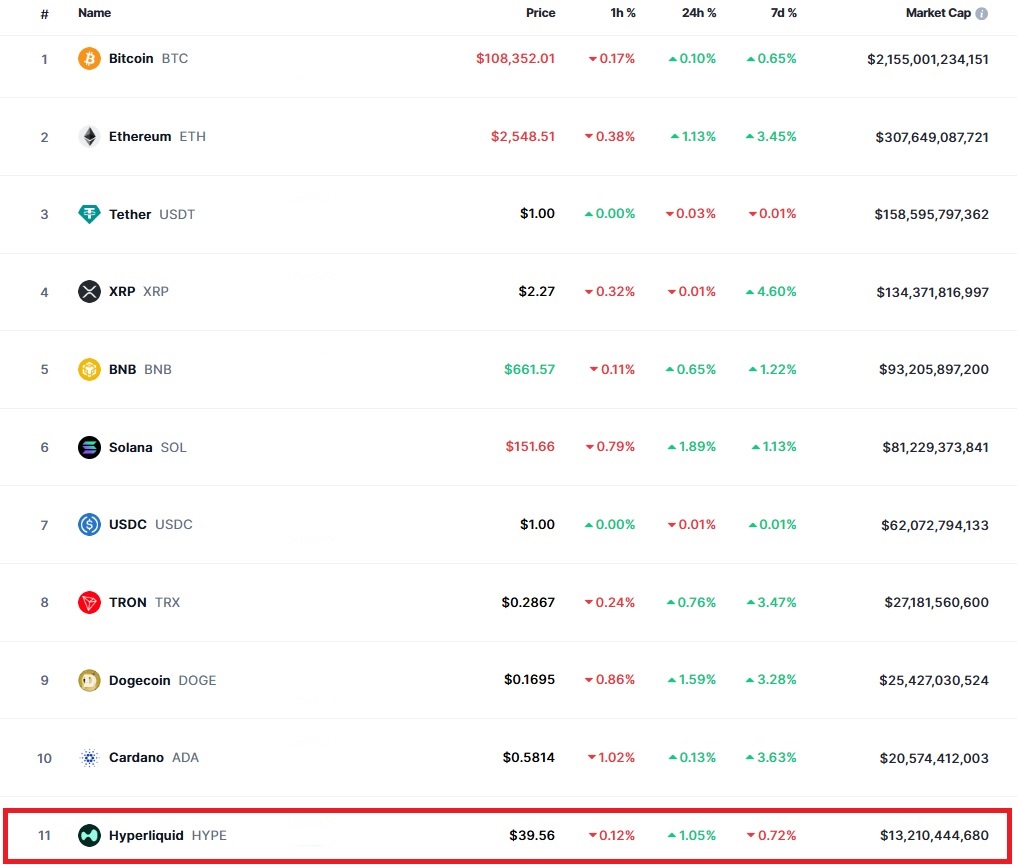This screenshot has height=867, width=1017.
Task: Sort table by rank # column
Action: point(44,14)
